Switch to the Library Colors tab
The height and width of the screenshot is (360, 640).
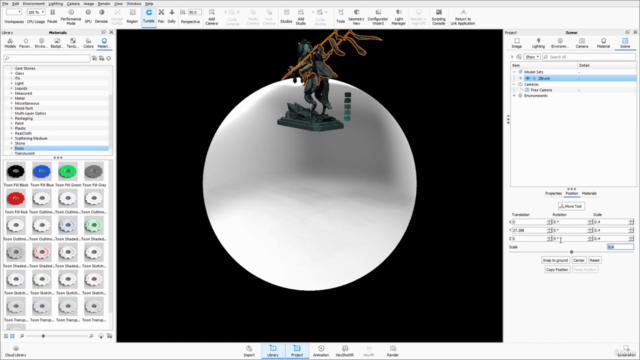coord(89,43)
